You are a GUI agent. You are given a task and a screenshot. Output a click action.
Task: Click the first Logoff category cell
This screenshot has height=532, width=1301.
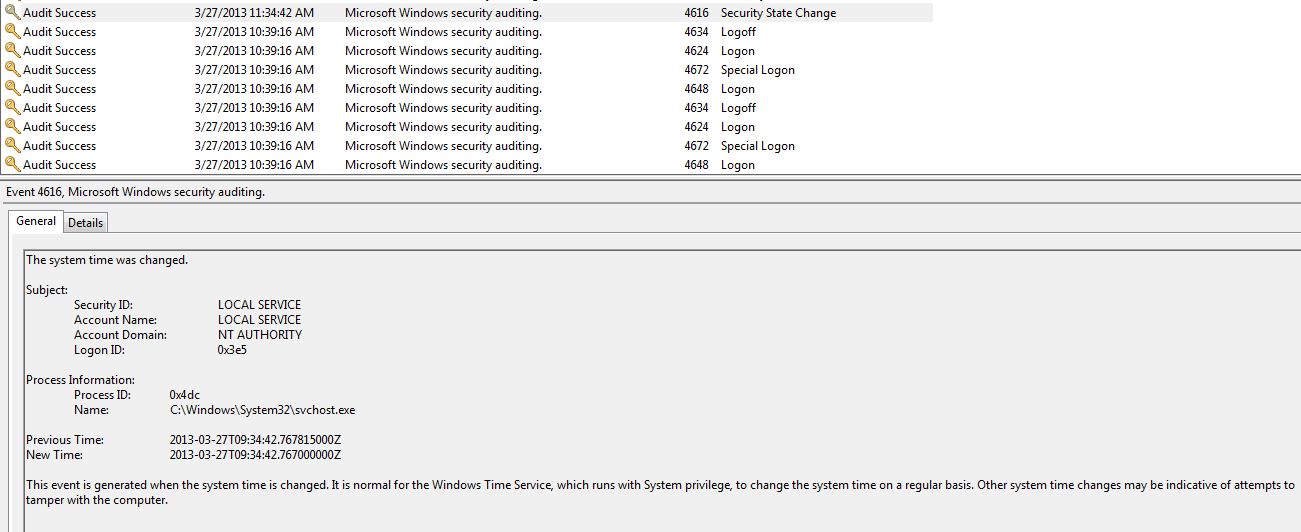[738, 32]
